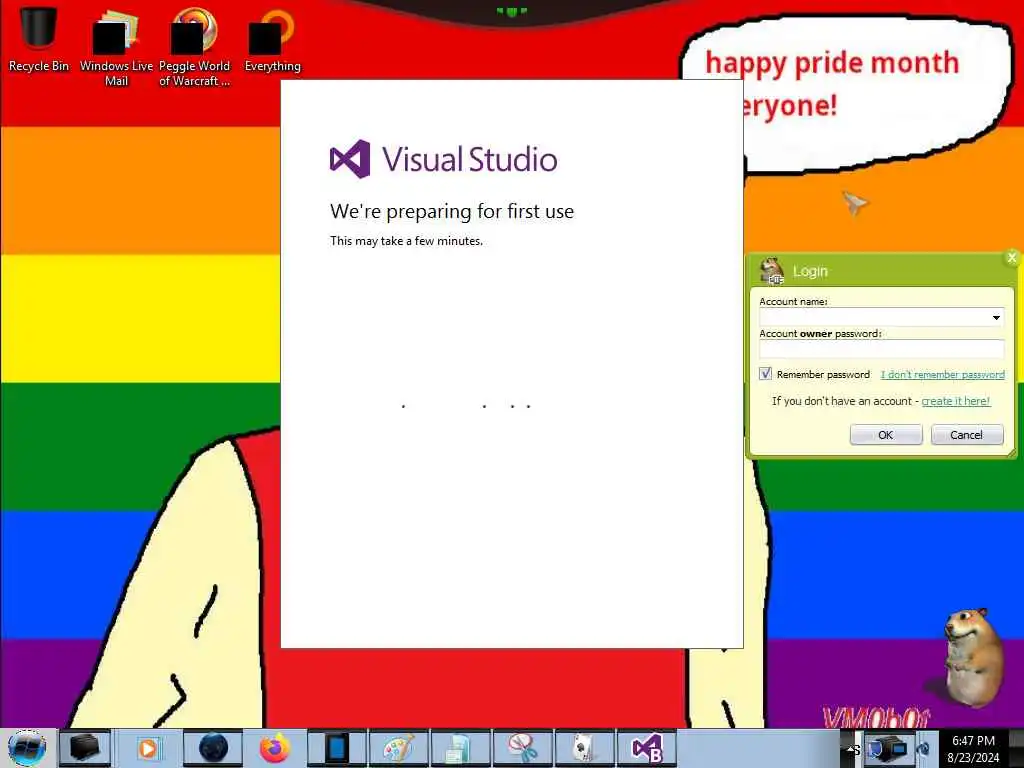Confirm Login with OK button
Screen dimensions: 1024x768
coord(886,435)
